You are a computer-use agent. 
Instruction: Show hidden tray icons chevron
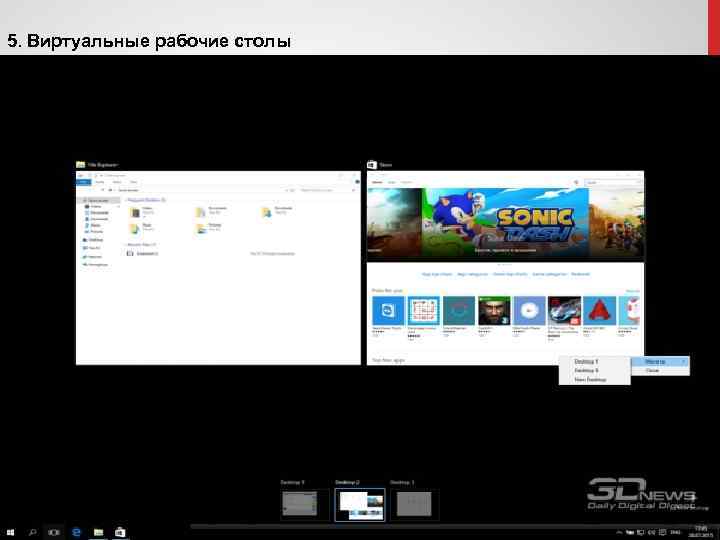(619, 532)
